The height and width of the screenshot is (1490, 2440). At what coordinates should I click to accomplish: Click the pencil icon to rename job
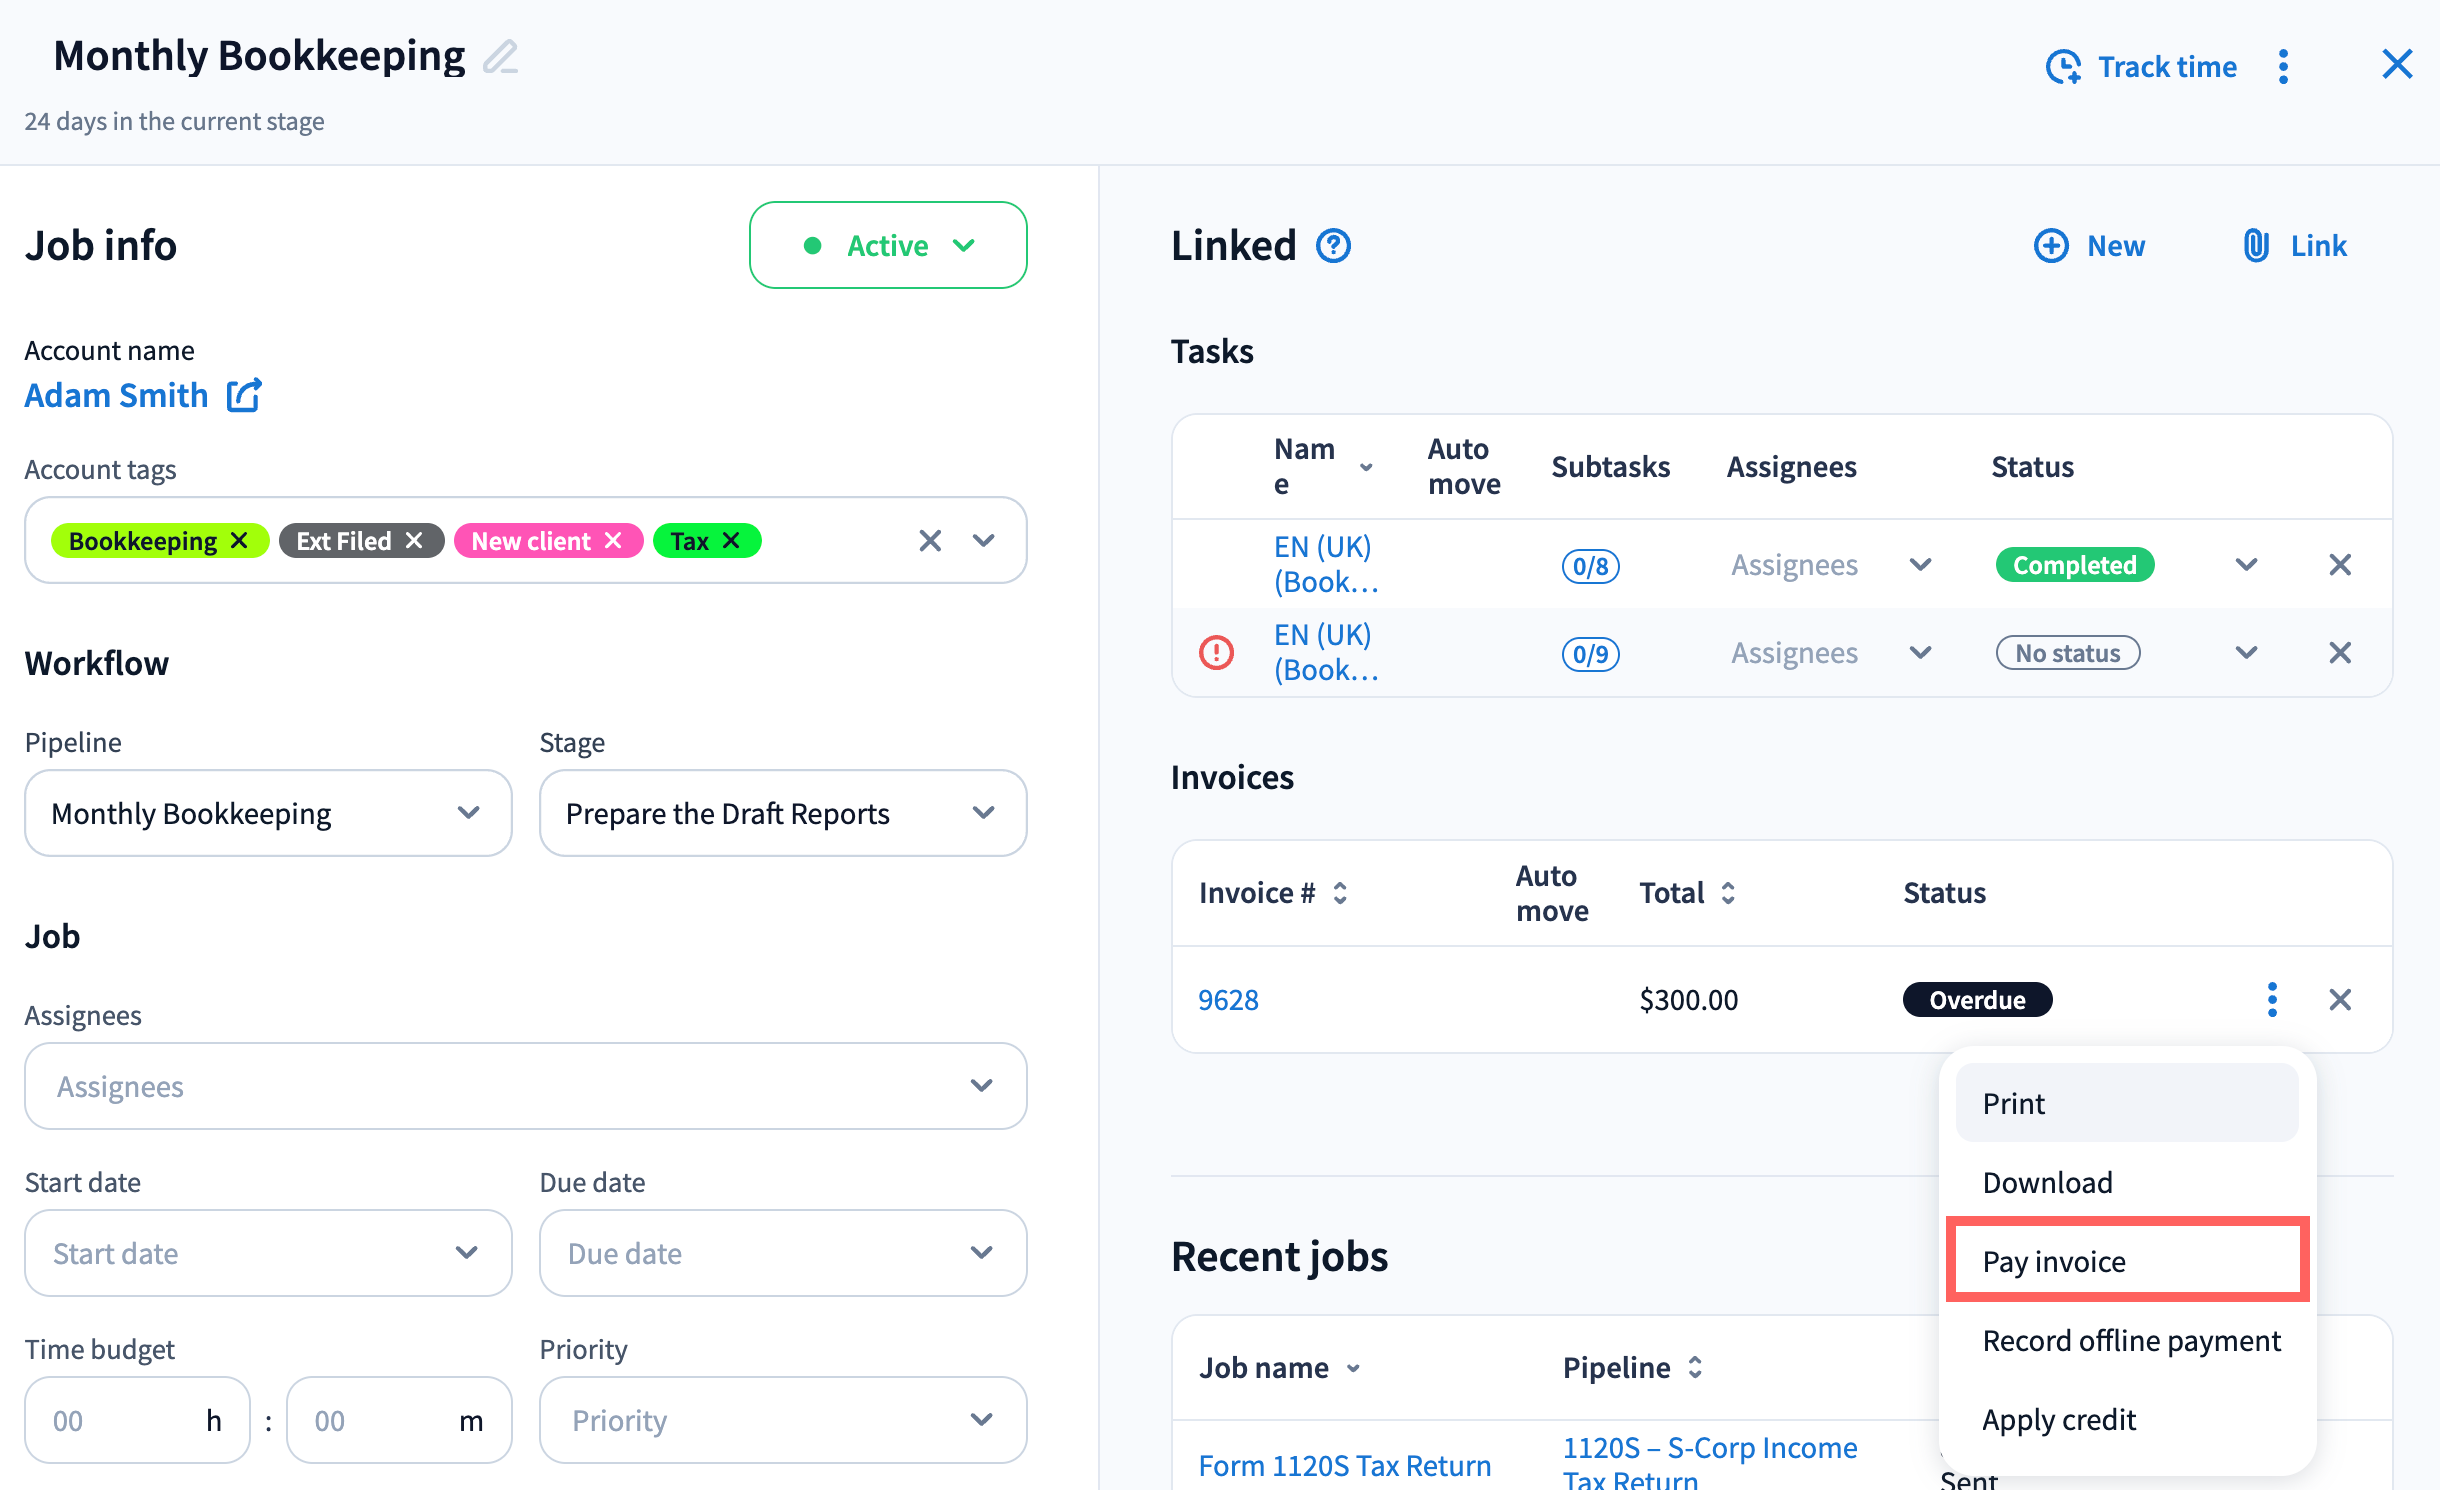[x=500, y=57]
